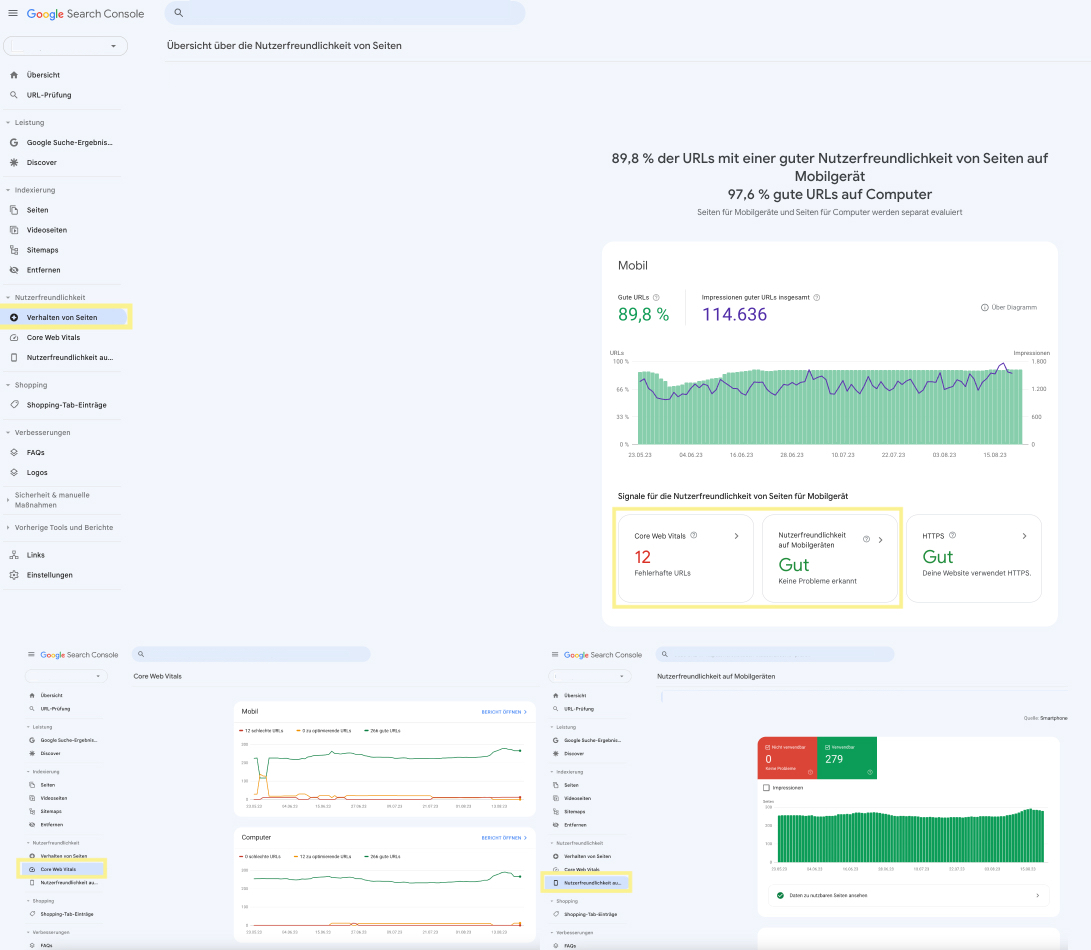1091x950 pixels.
Task: Select highlighted Core Web Vitals item in Core Web Vitals view
Action: 63,869
